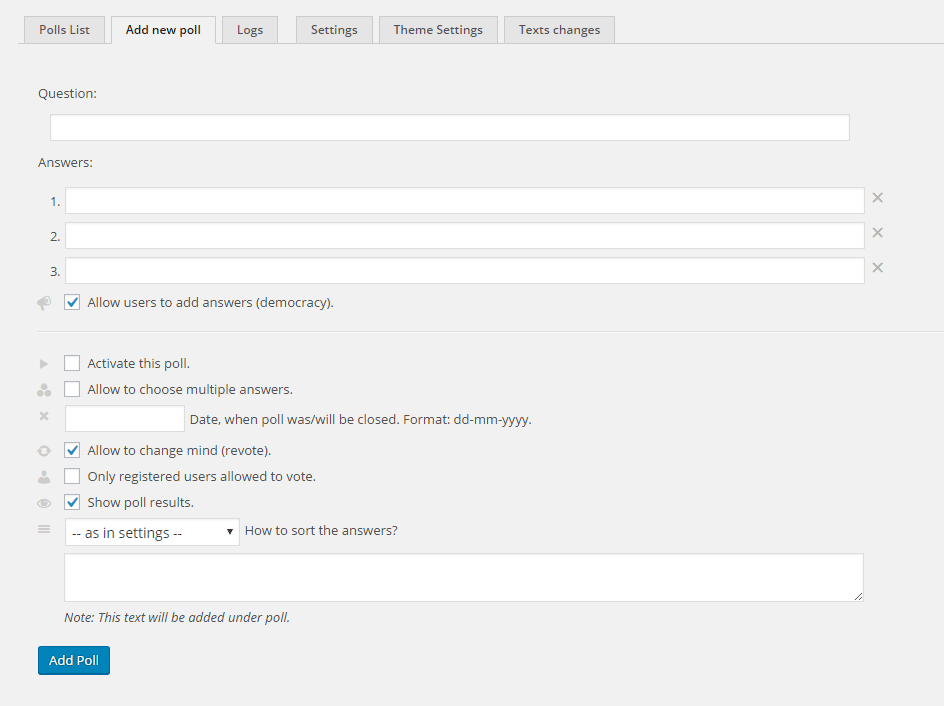Enable the Activate this poll checkbox
The image size is (944, 706).
pyautogui.click(x=72, y=363)
